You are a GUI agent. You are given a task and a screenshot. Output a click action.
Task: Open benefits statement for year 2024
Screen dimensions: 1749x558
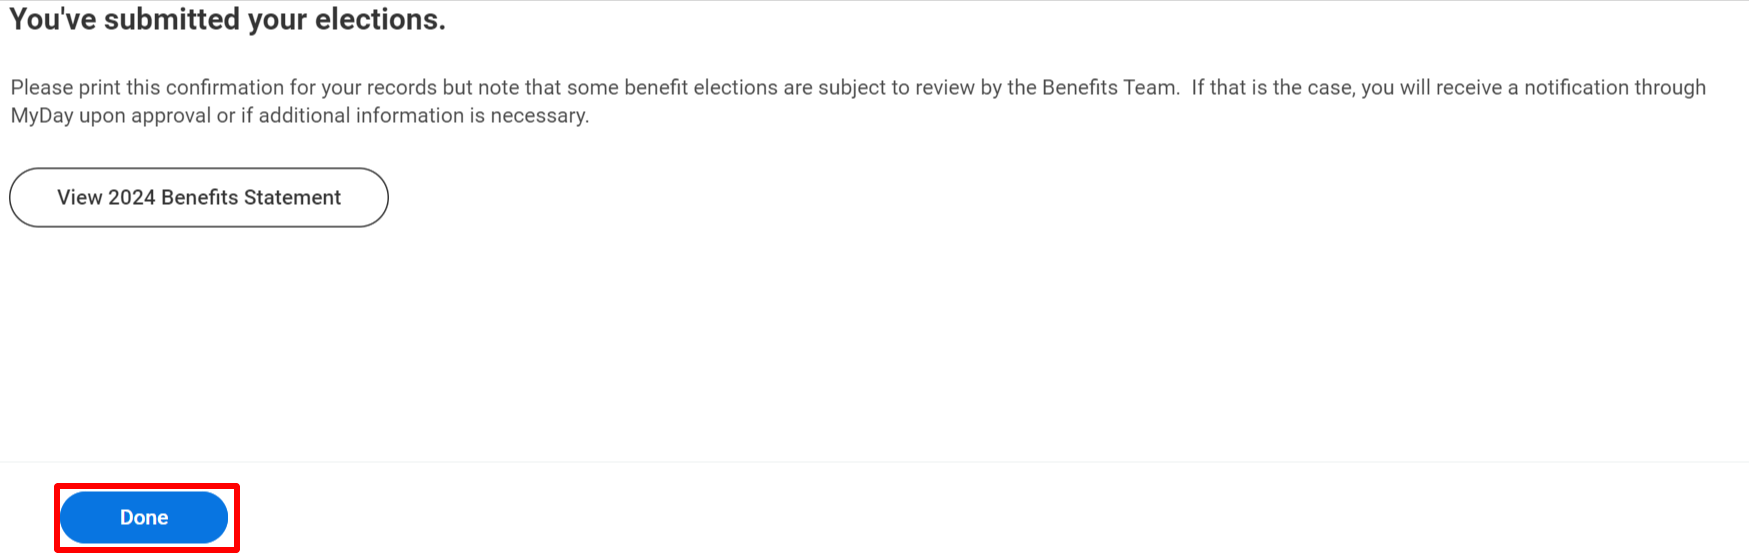pyautogui.click(x=199, y=197)
